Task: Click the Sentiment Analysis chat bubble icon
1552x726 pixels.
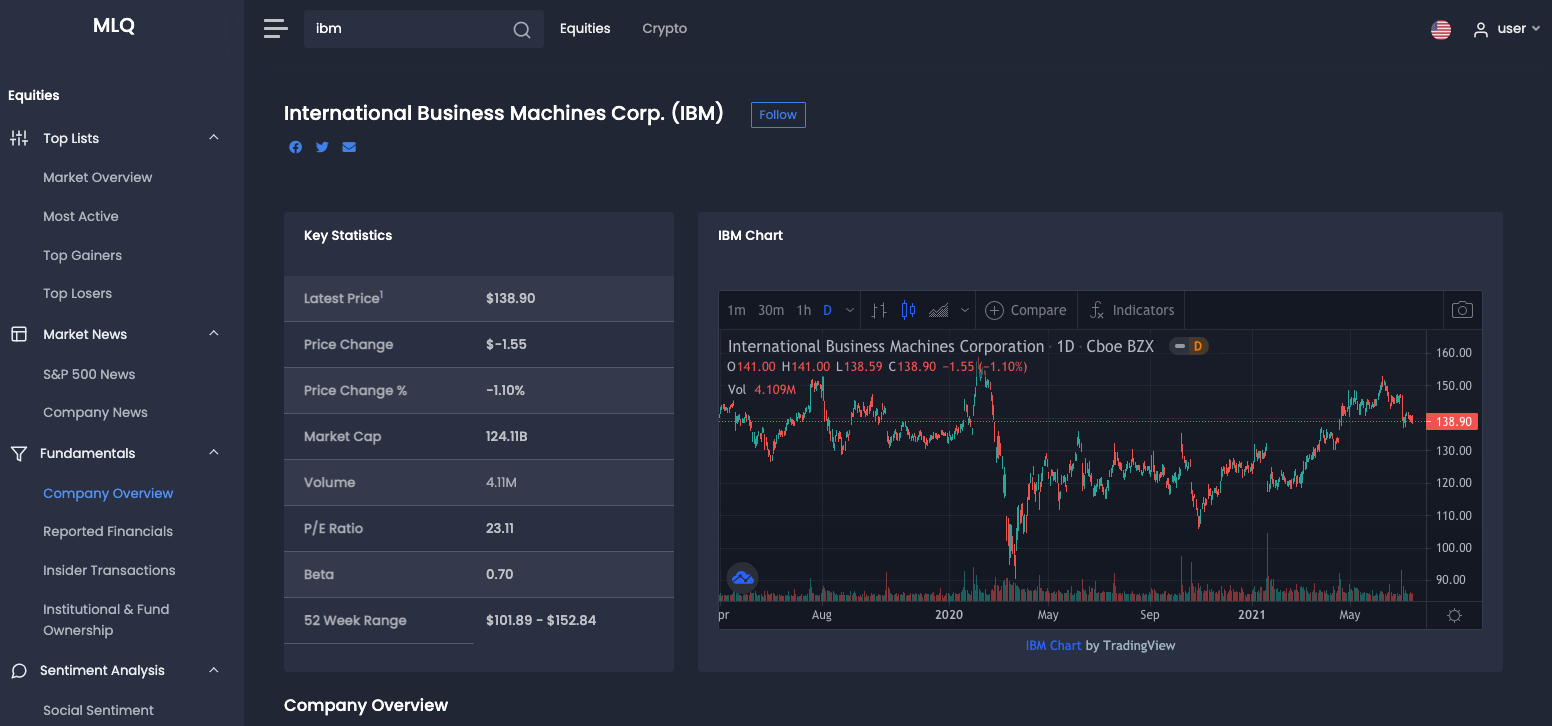Action: click(x=19, y=671)
